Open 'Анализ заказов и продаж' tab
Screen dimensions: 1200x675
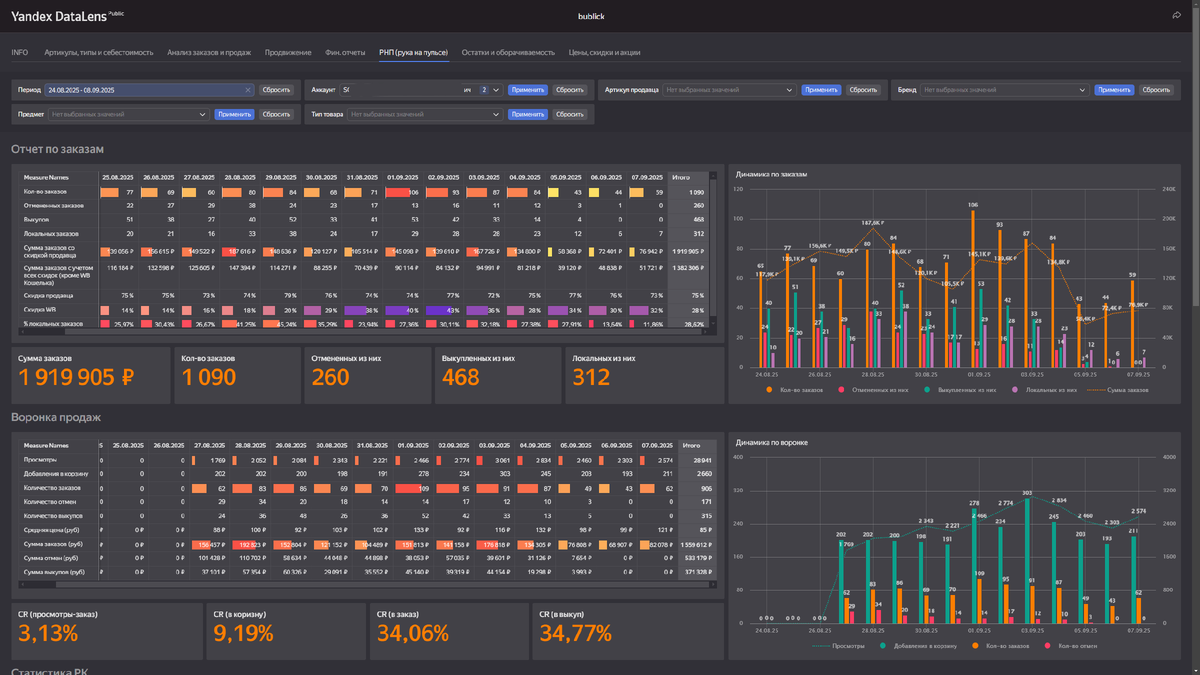tap(209, 52)
